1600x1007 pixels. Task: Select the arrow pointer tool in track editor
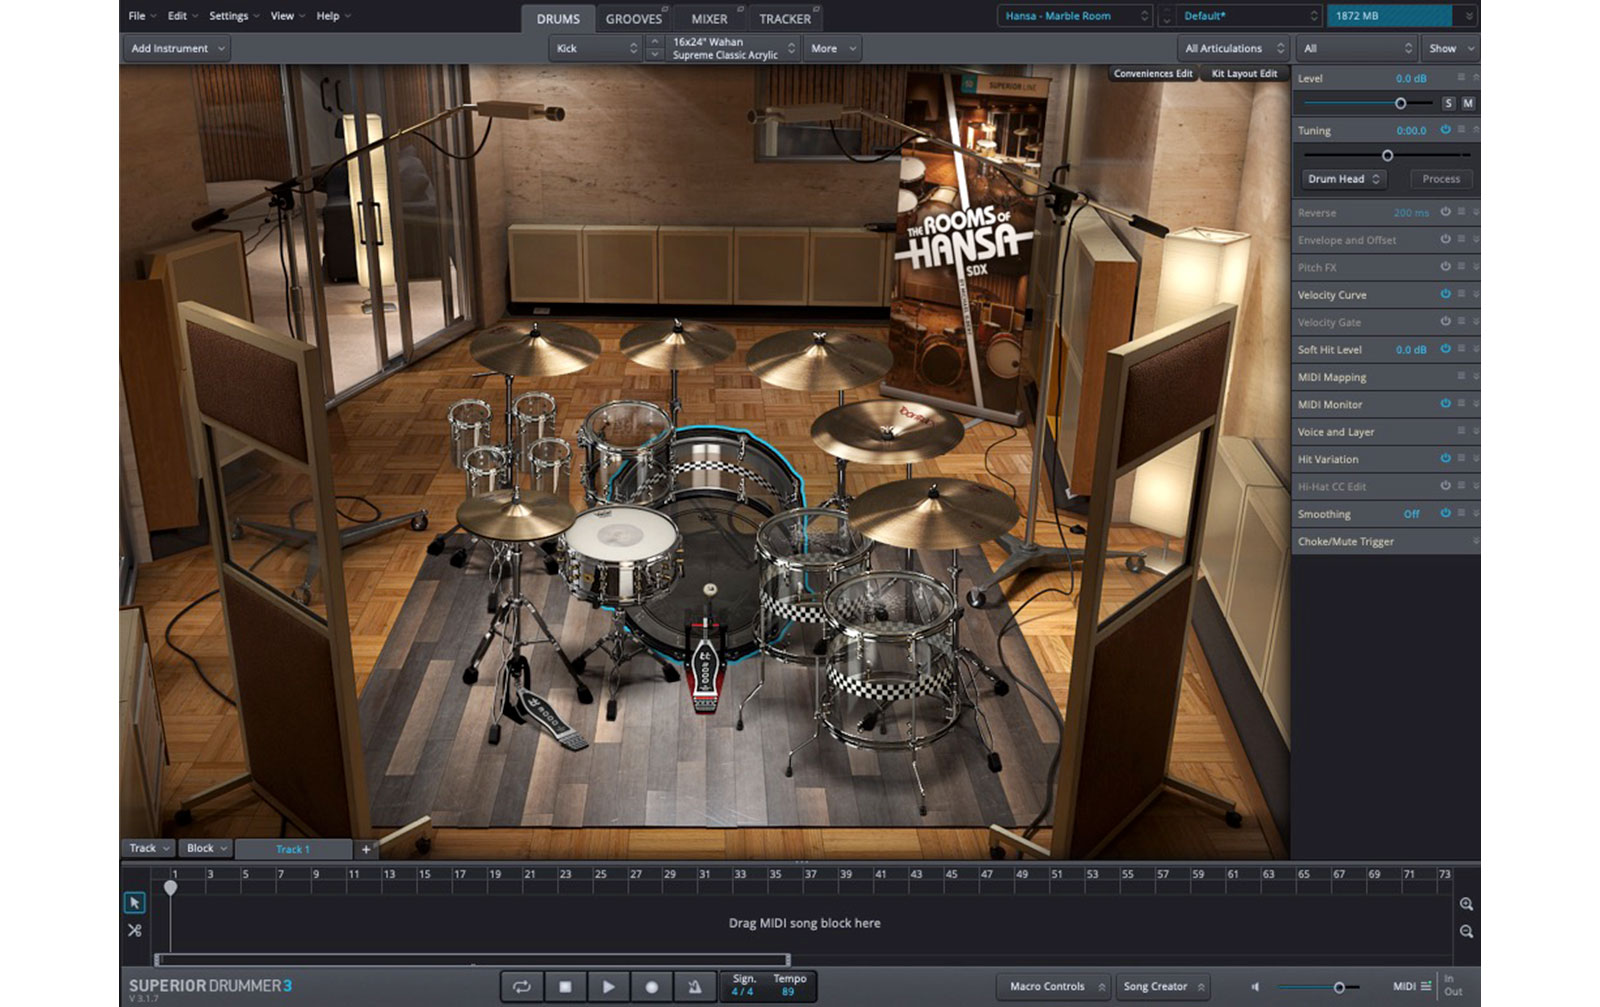point(134,903)
